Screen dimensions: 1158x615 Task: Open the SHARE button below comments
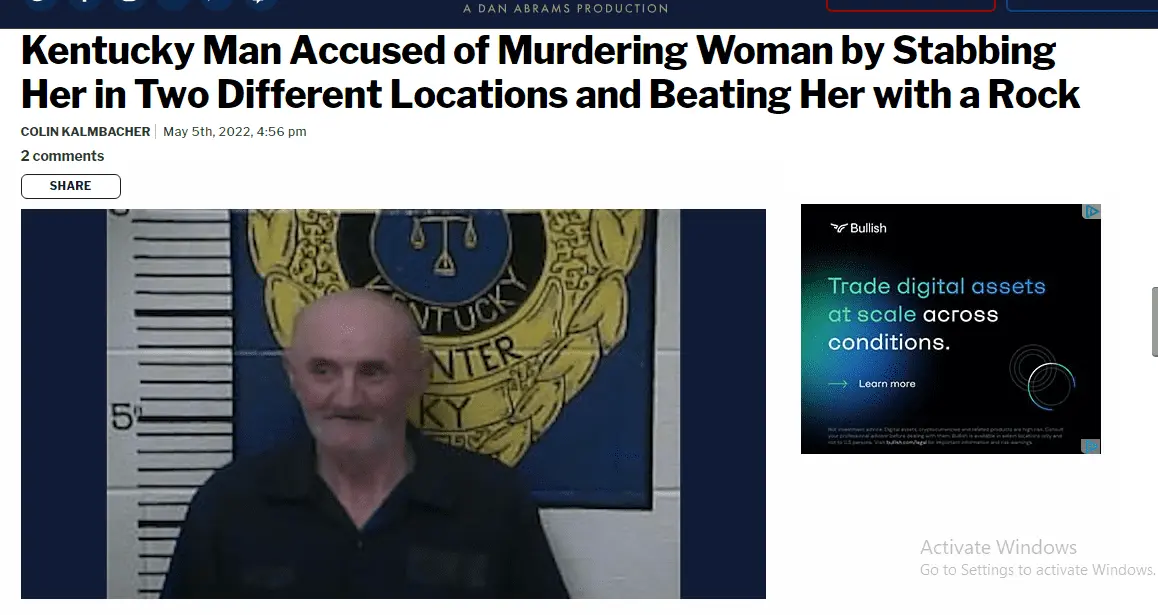click(x=71, y=186)
